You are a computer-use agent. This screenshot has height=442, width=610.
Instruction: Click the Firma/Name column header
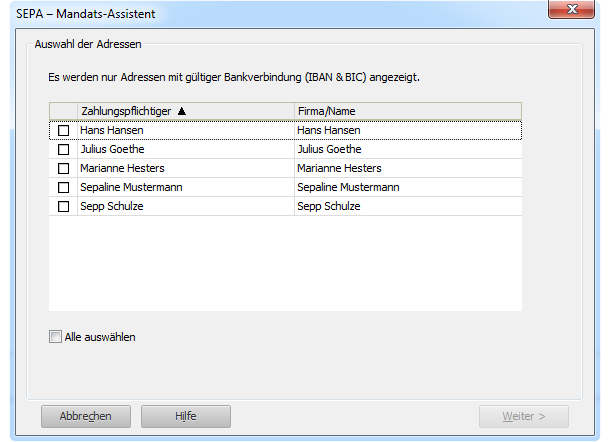[x=326, y=112]
